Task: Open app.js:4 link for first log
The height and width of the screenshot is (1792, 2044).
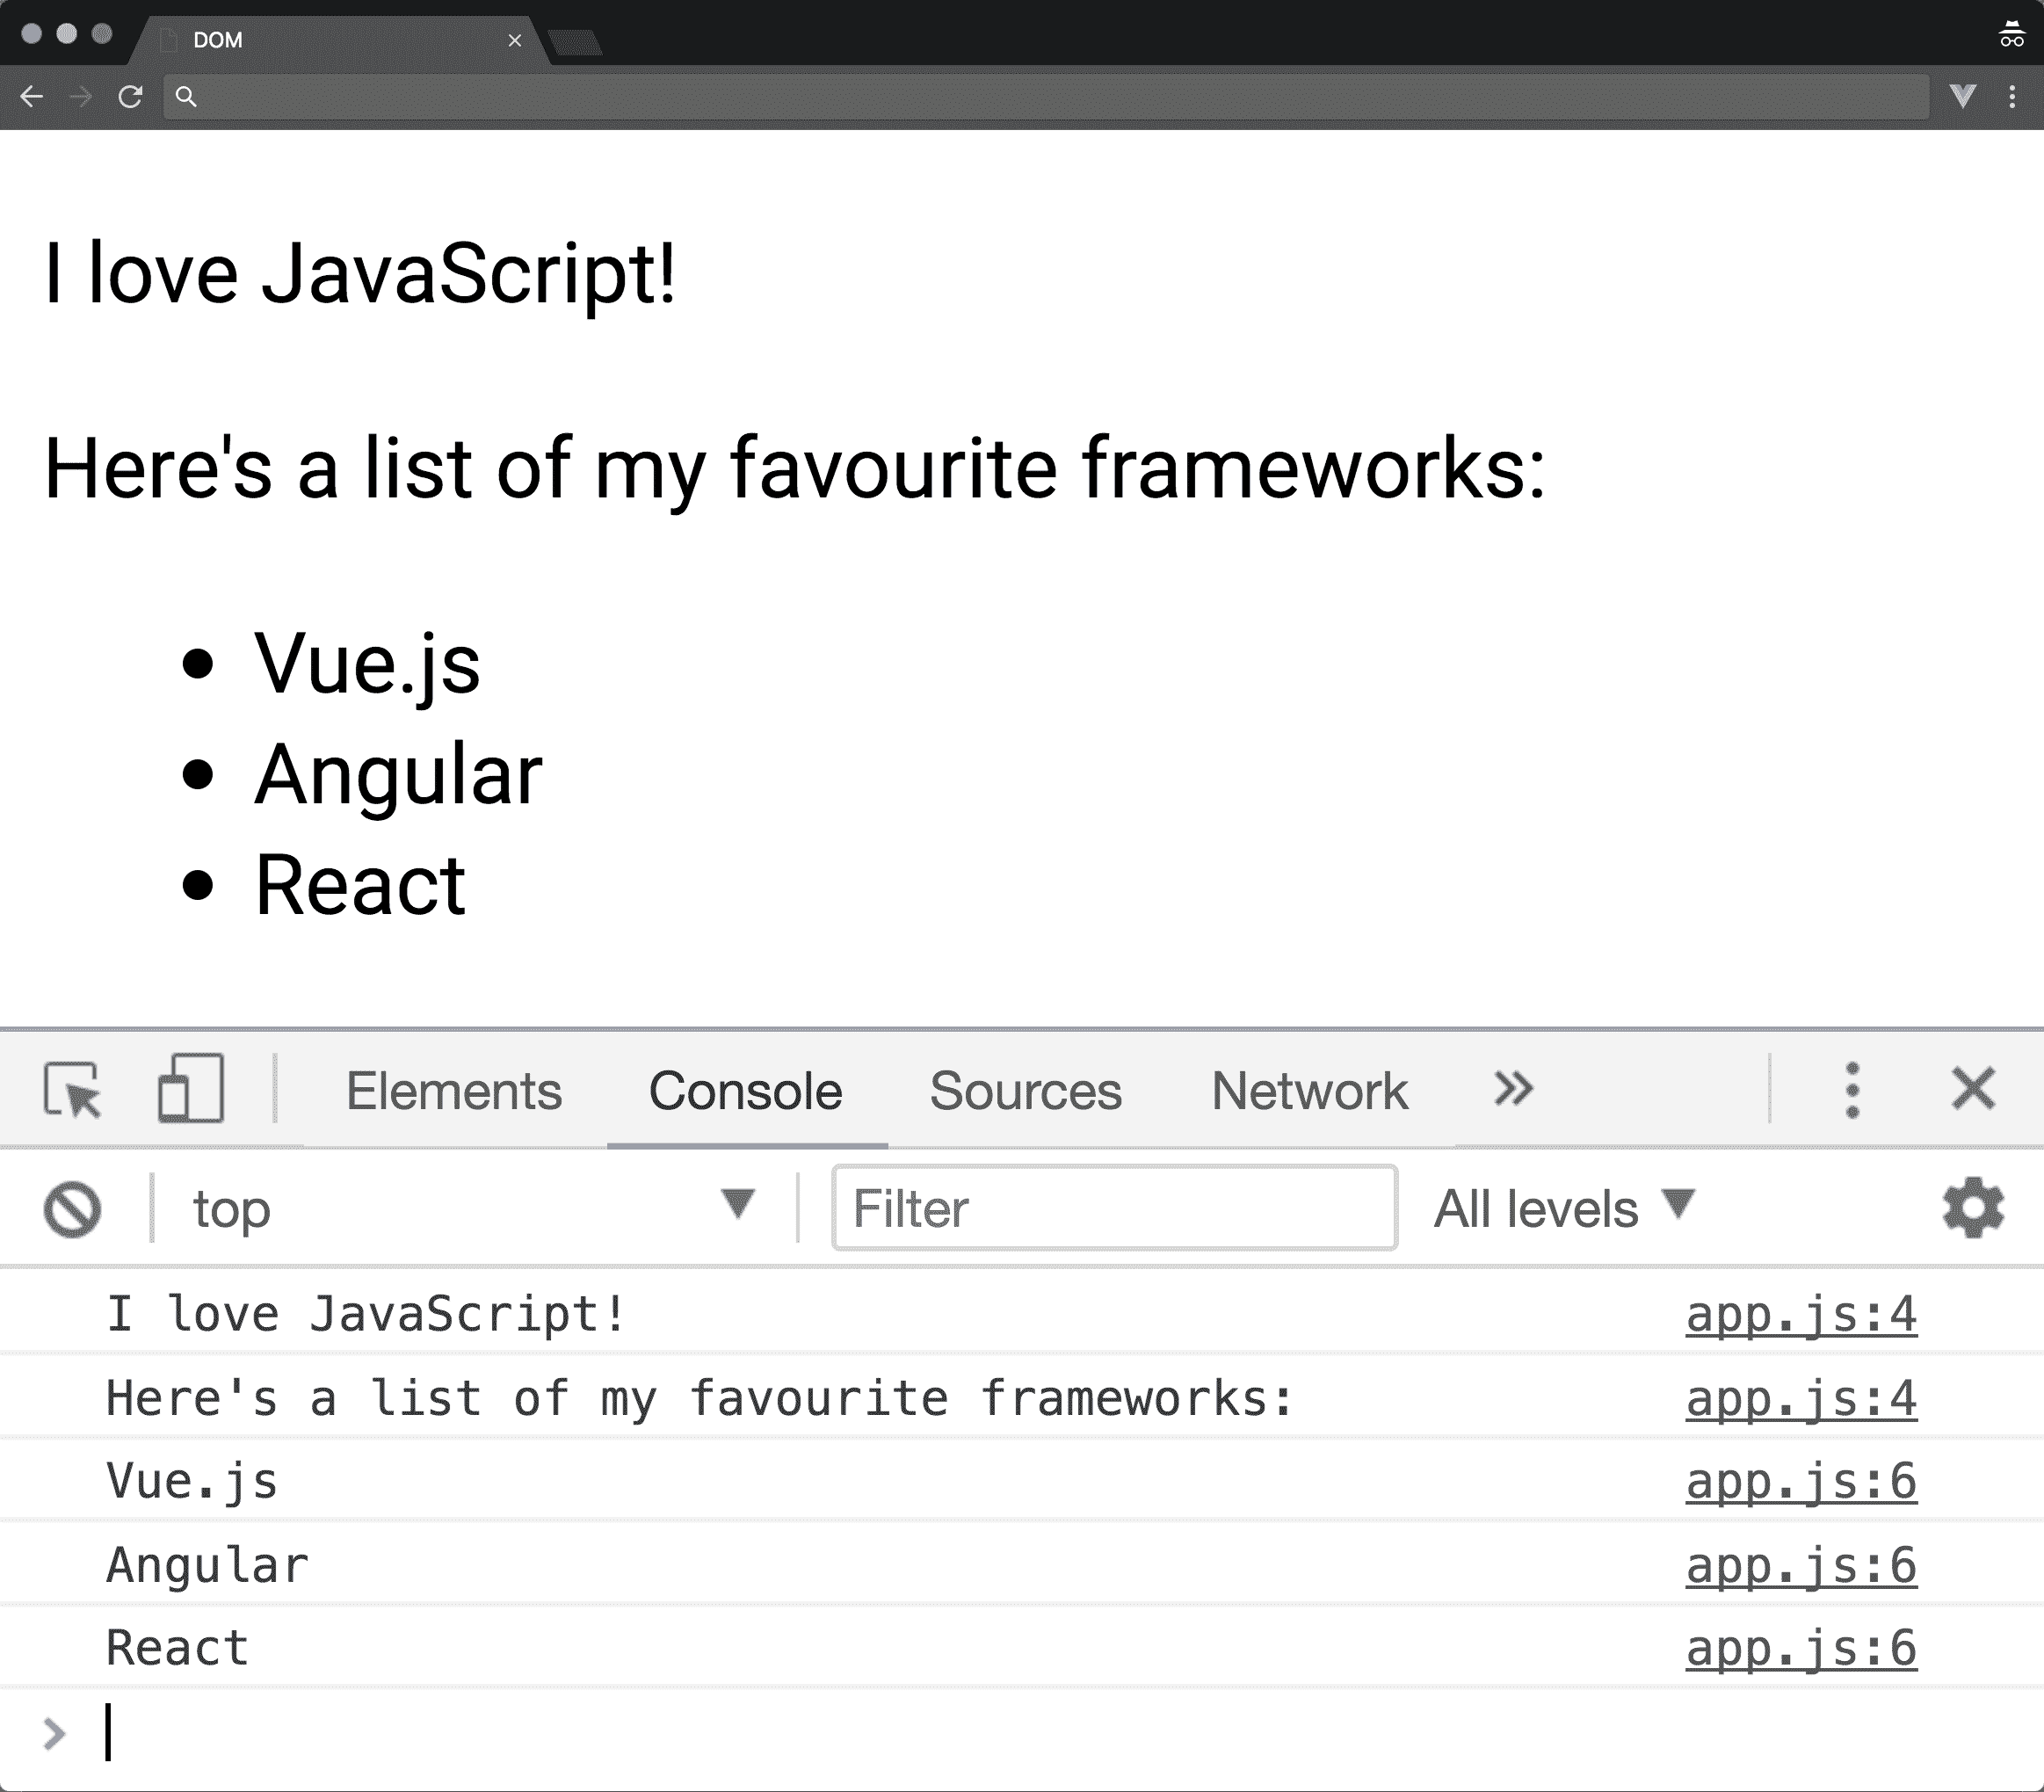Action: click(1800, 1314)
